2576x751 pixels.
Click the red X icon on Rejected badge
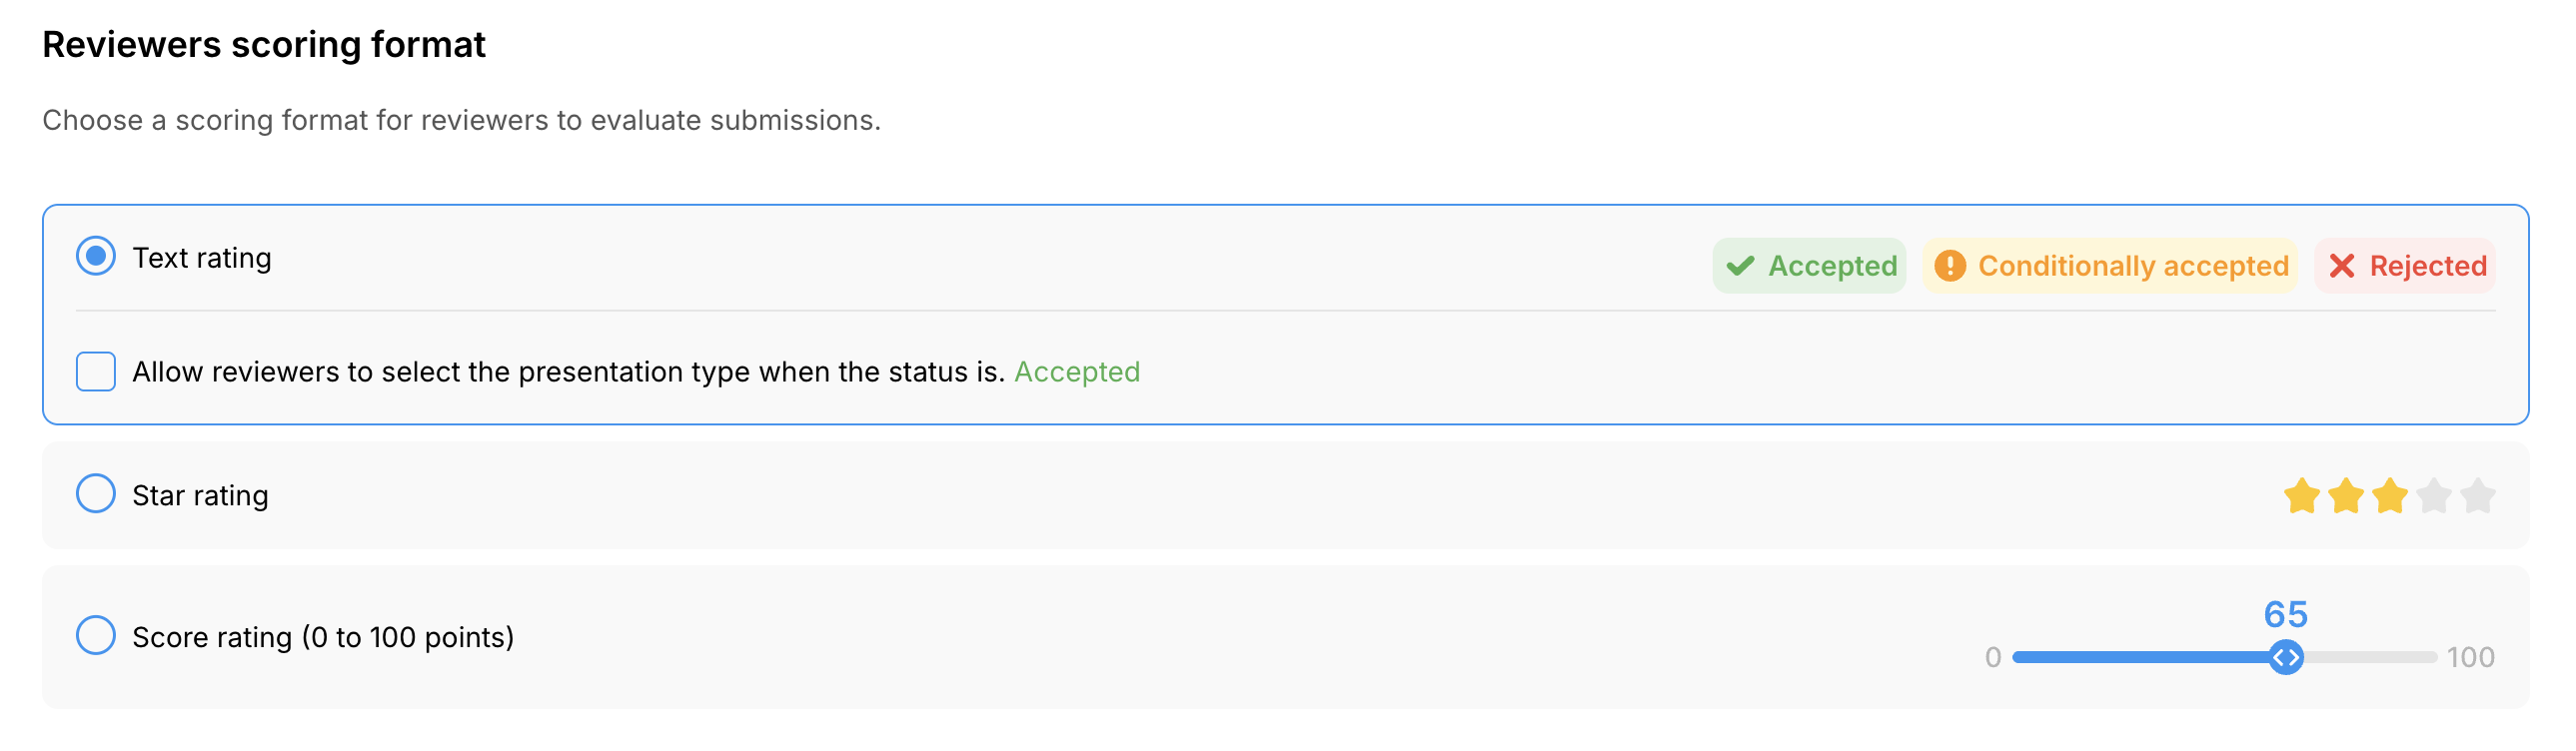point(2341,266)
